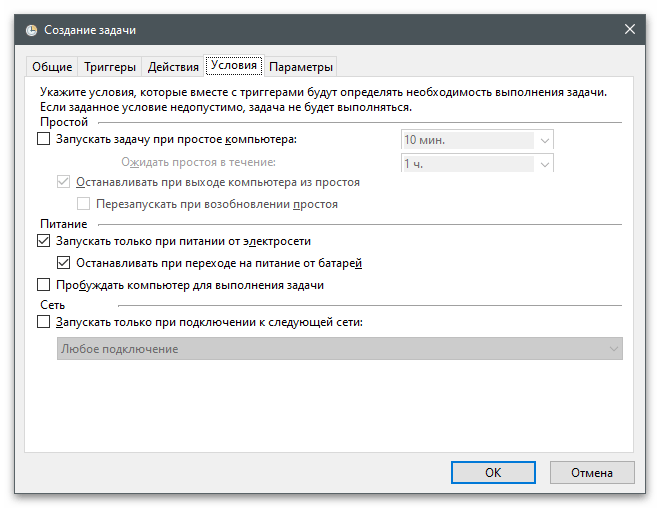Expand the 1 ч. wait duration dropdown
This screenshot has height=508, width=660.
point(477,163)
